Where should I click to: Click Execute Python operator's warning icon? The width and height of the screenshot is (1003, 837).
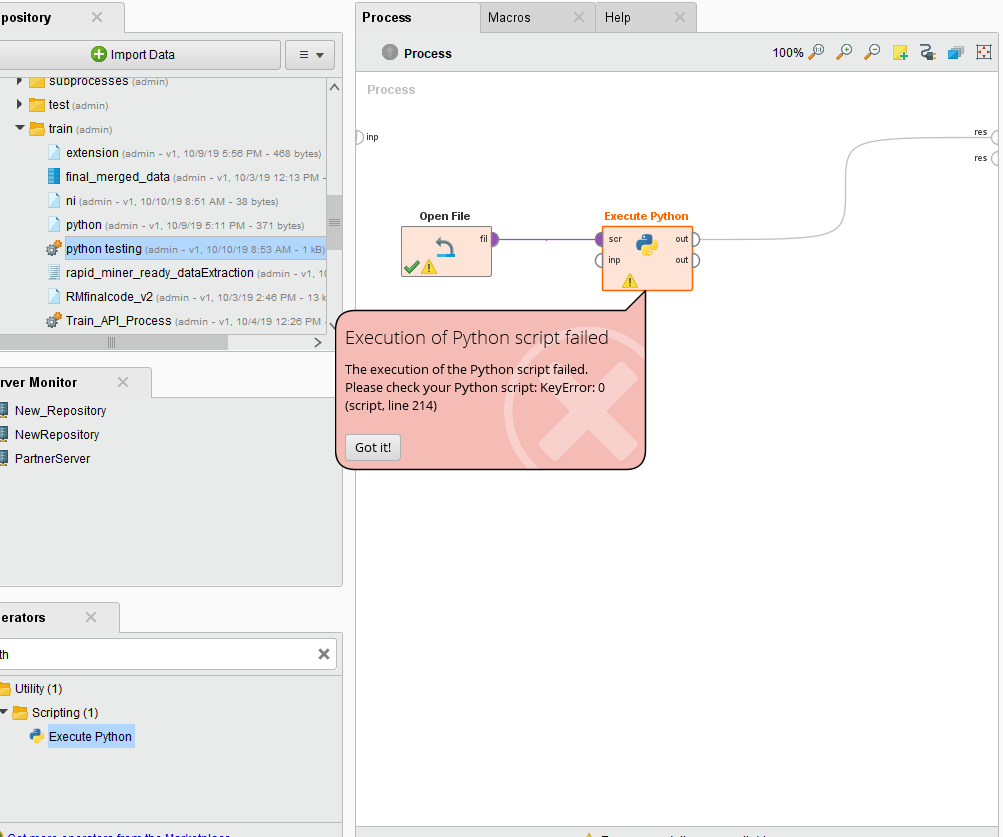tap(629, 280)
